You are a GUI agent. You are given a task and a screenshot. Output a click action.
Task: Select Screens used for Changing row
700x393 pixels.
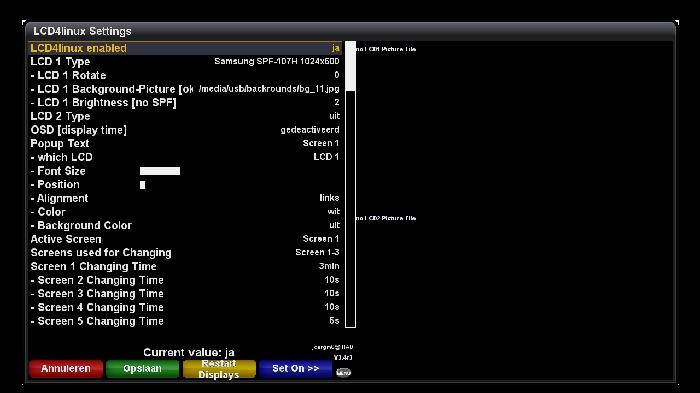pos(185,253)
